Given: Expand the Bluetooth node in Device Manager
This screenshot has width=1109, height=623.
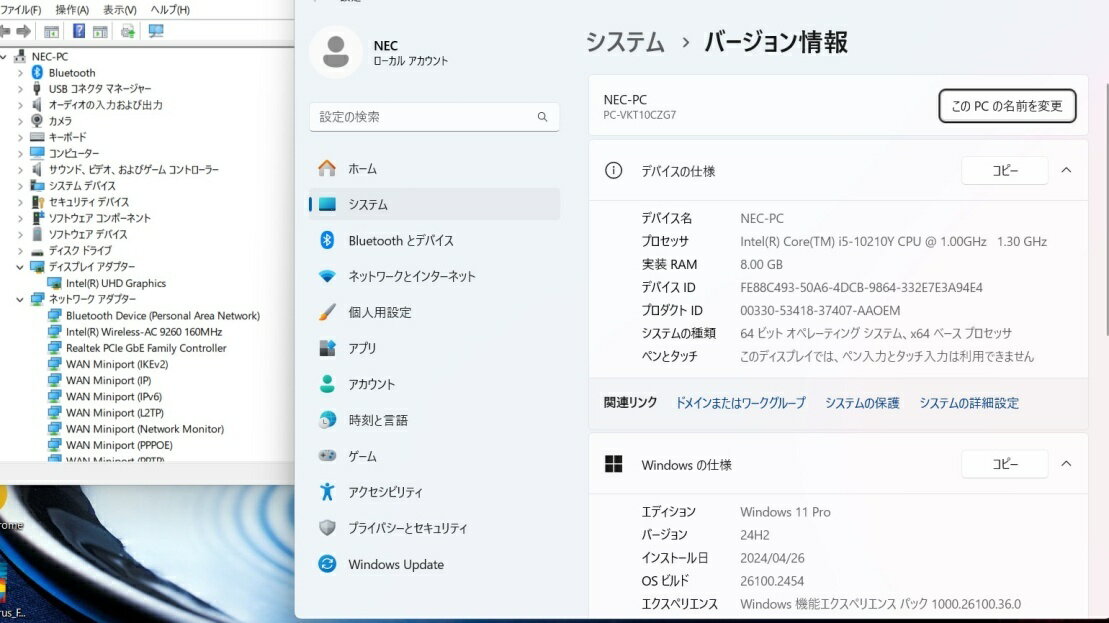Looking at the screenshot, I should [x=20, y=73].
